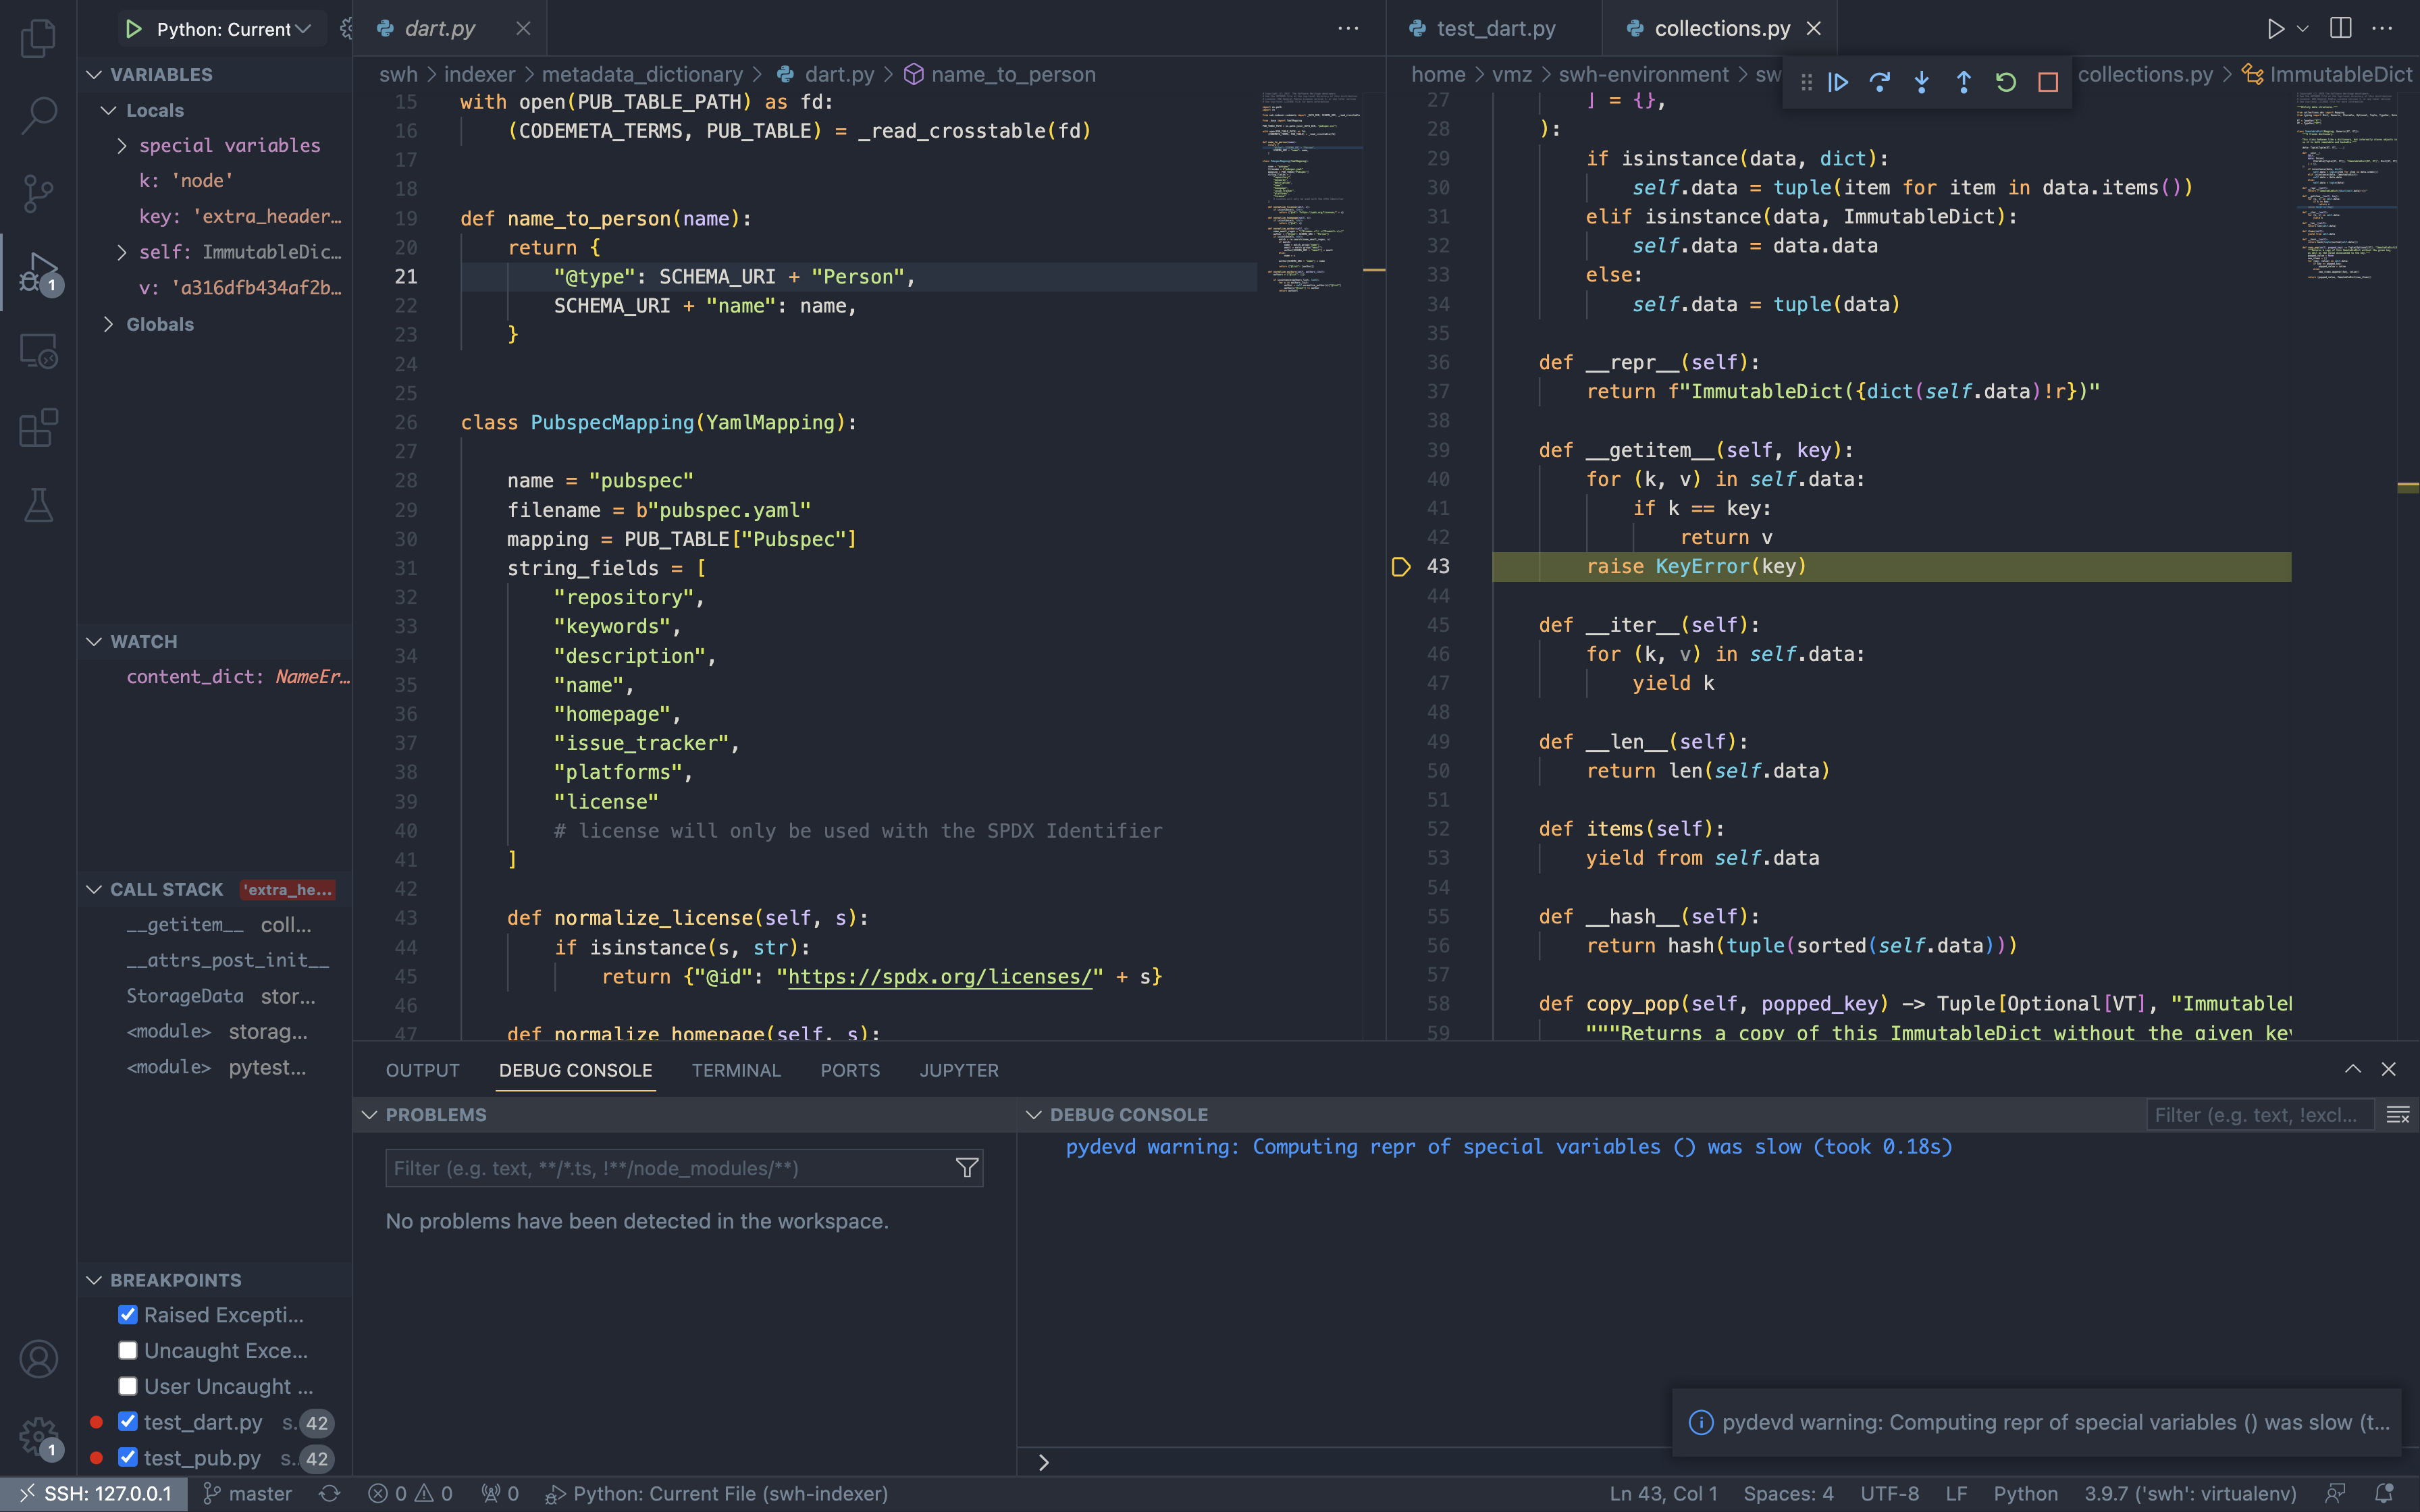Grab the debug toolbar drag handle
This screenshot has width=2420, height=1512.
pyautogui.click(x=1806, y=82)
